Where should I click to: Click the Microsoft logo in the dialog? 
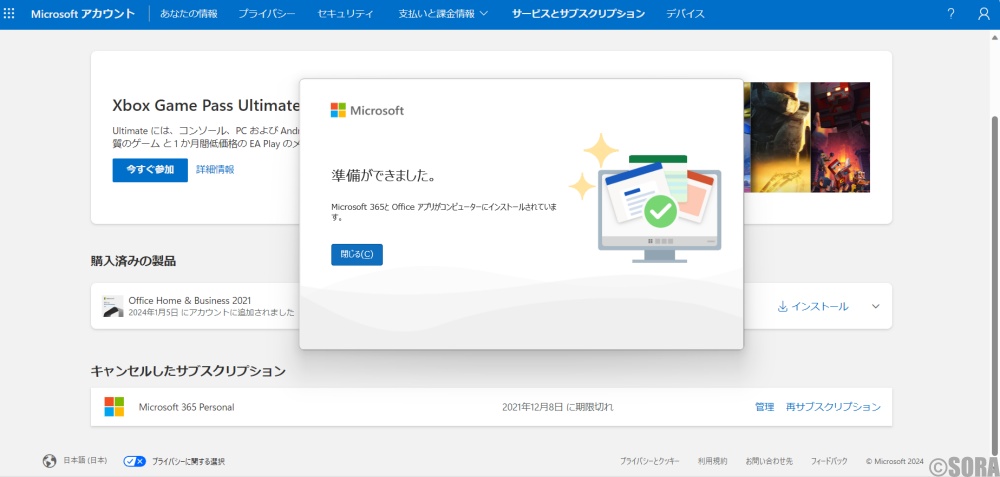point(367,110)
